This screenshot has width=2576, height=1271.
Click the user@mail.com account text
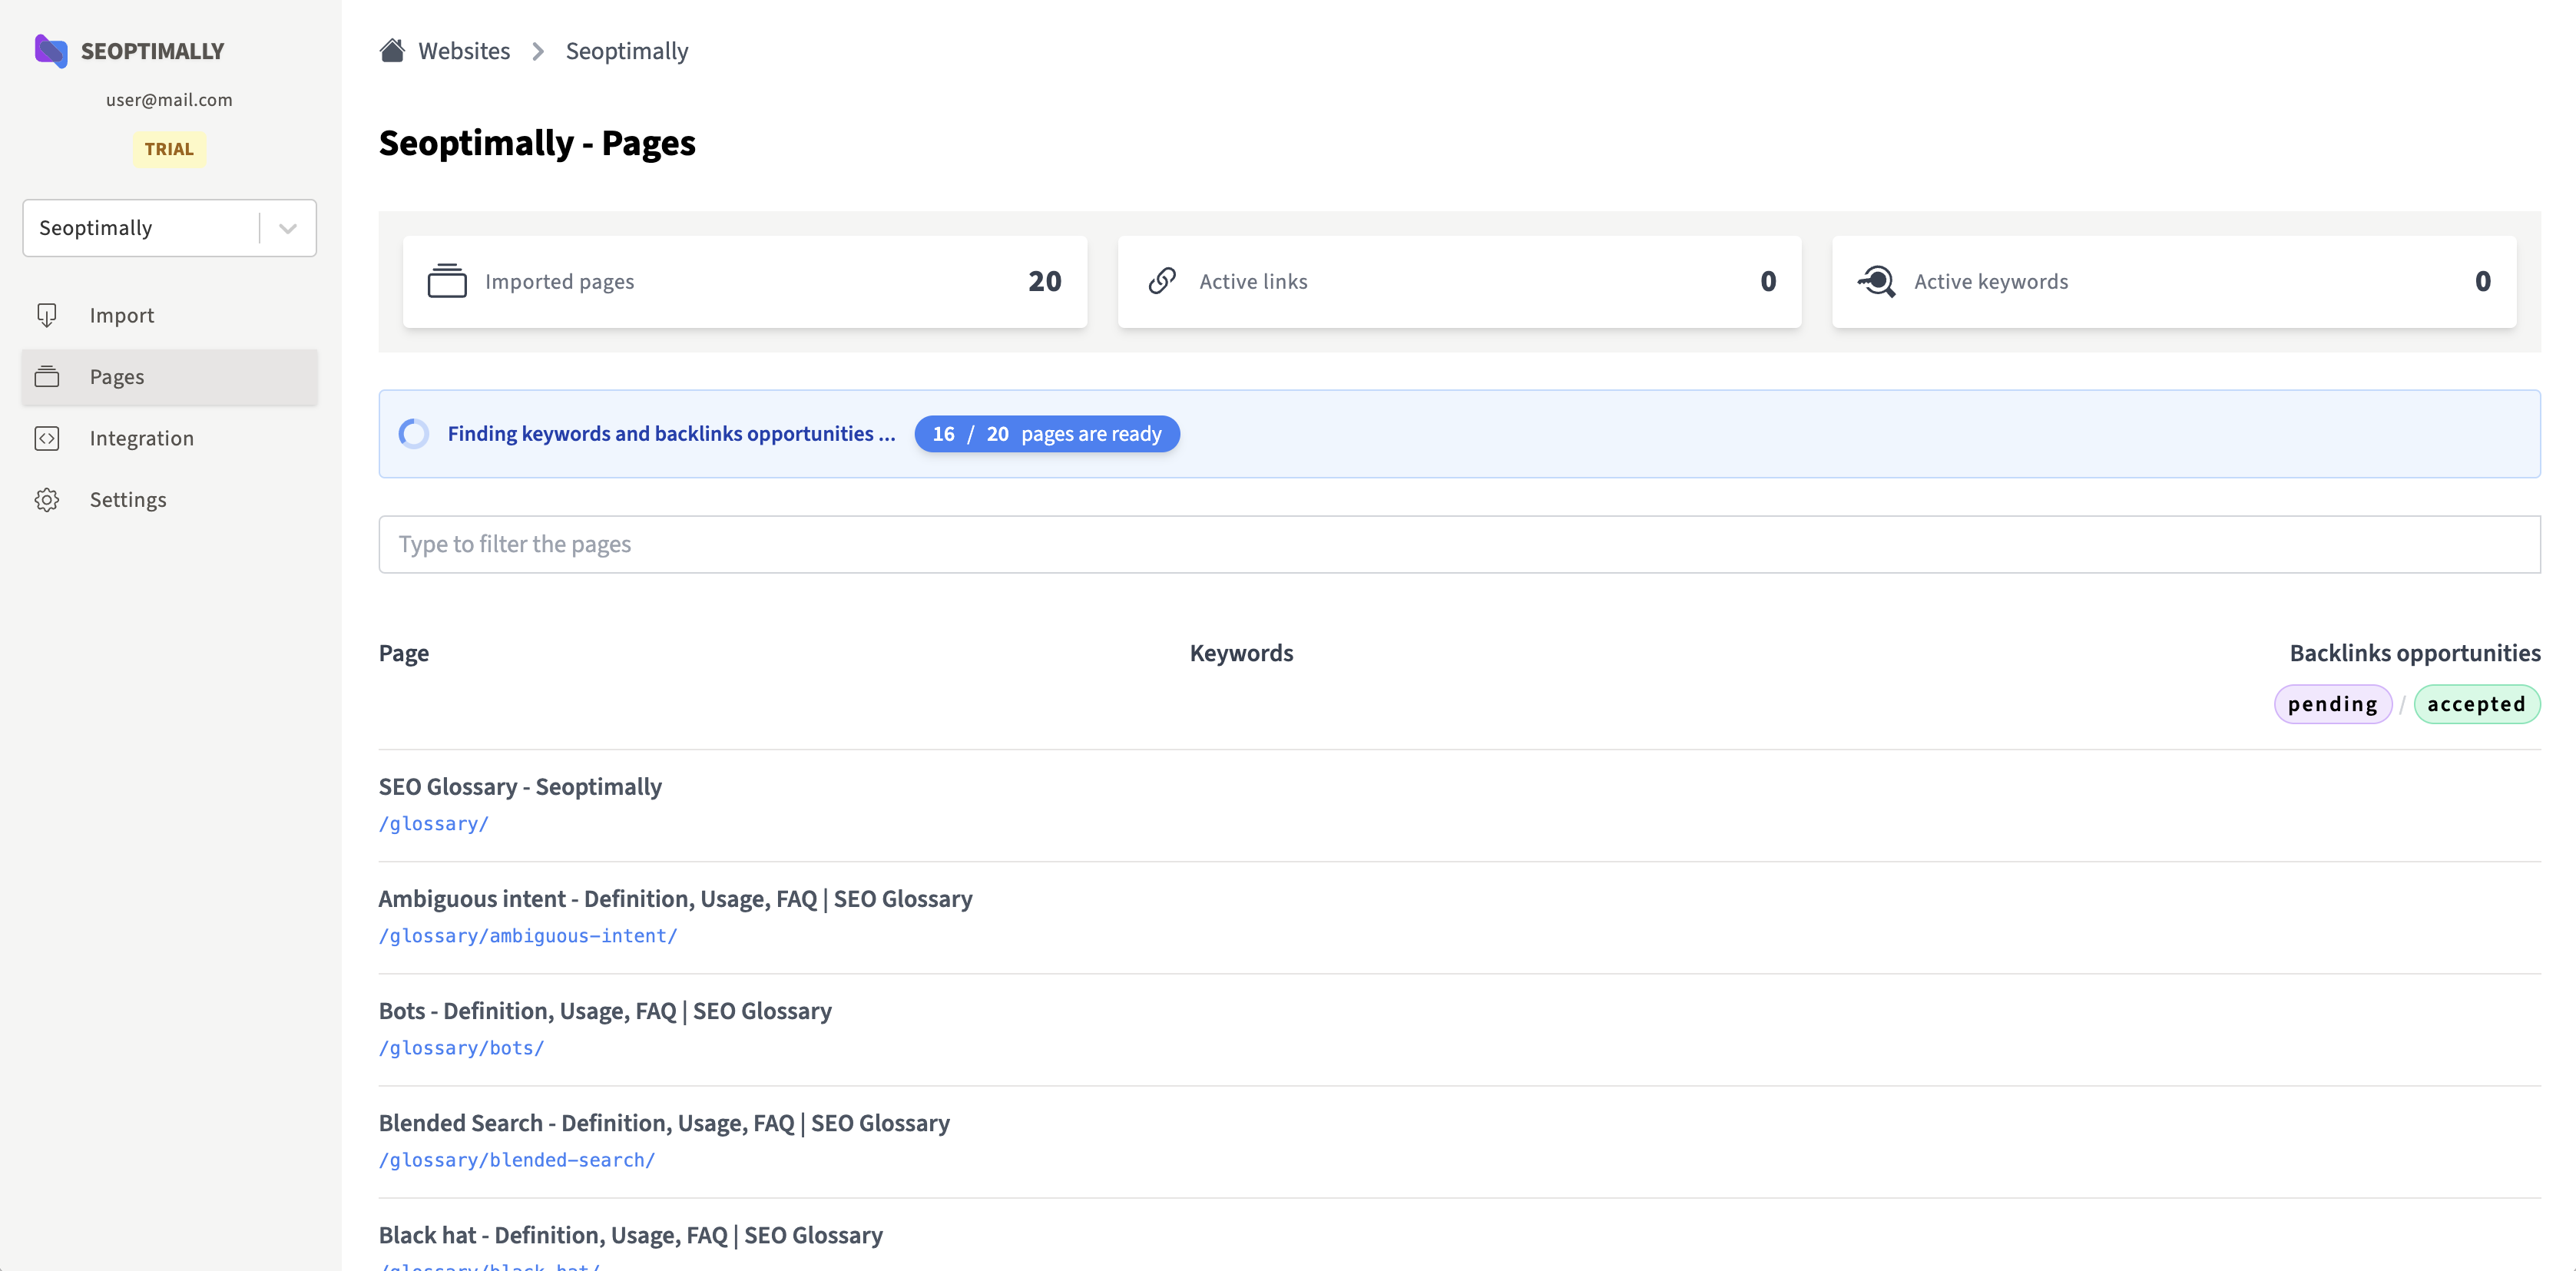click(x=169, y=100)
